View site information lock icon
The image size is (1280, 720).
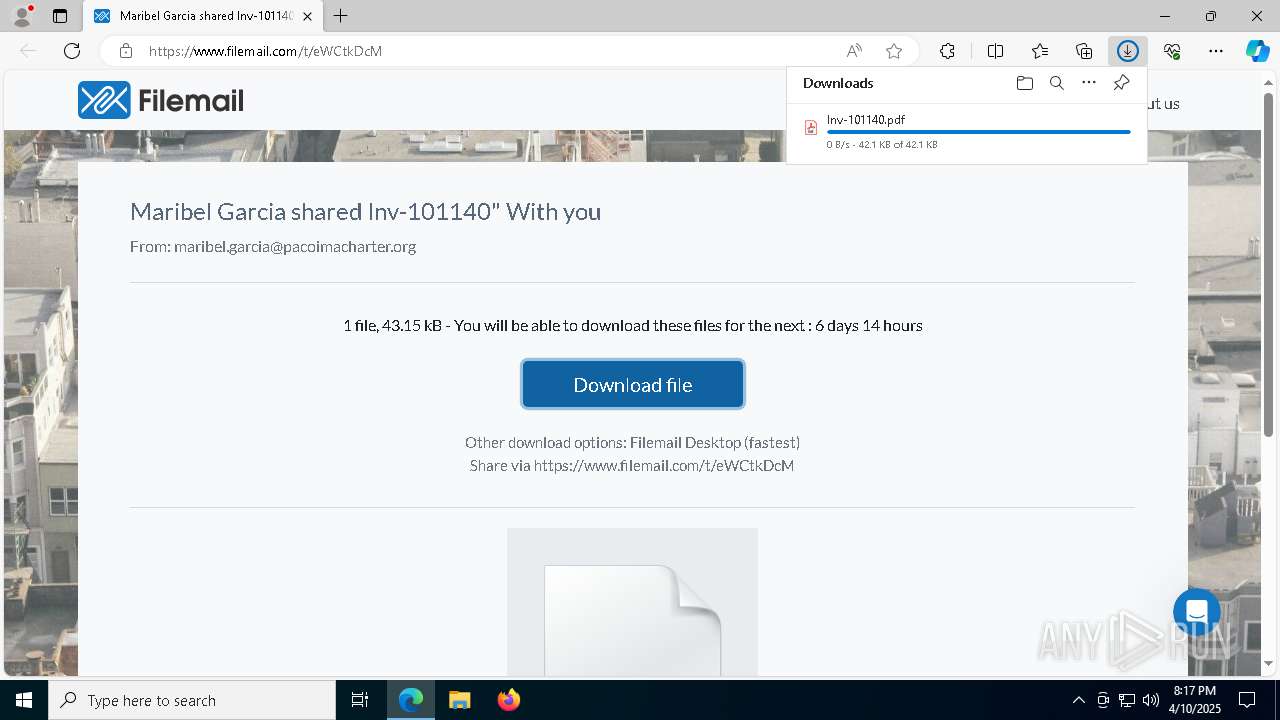click(x=126, y=51)
